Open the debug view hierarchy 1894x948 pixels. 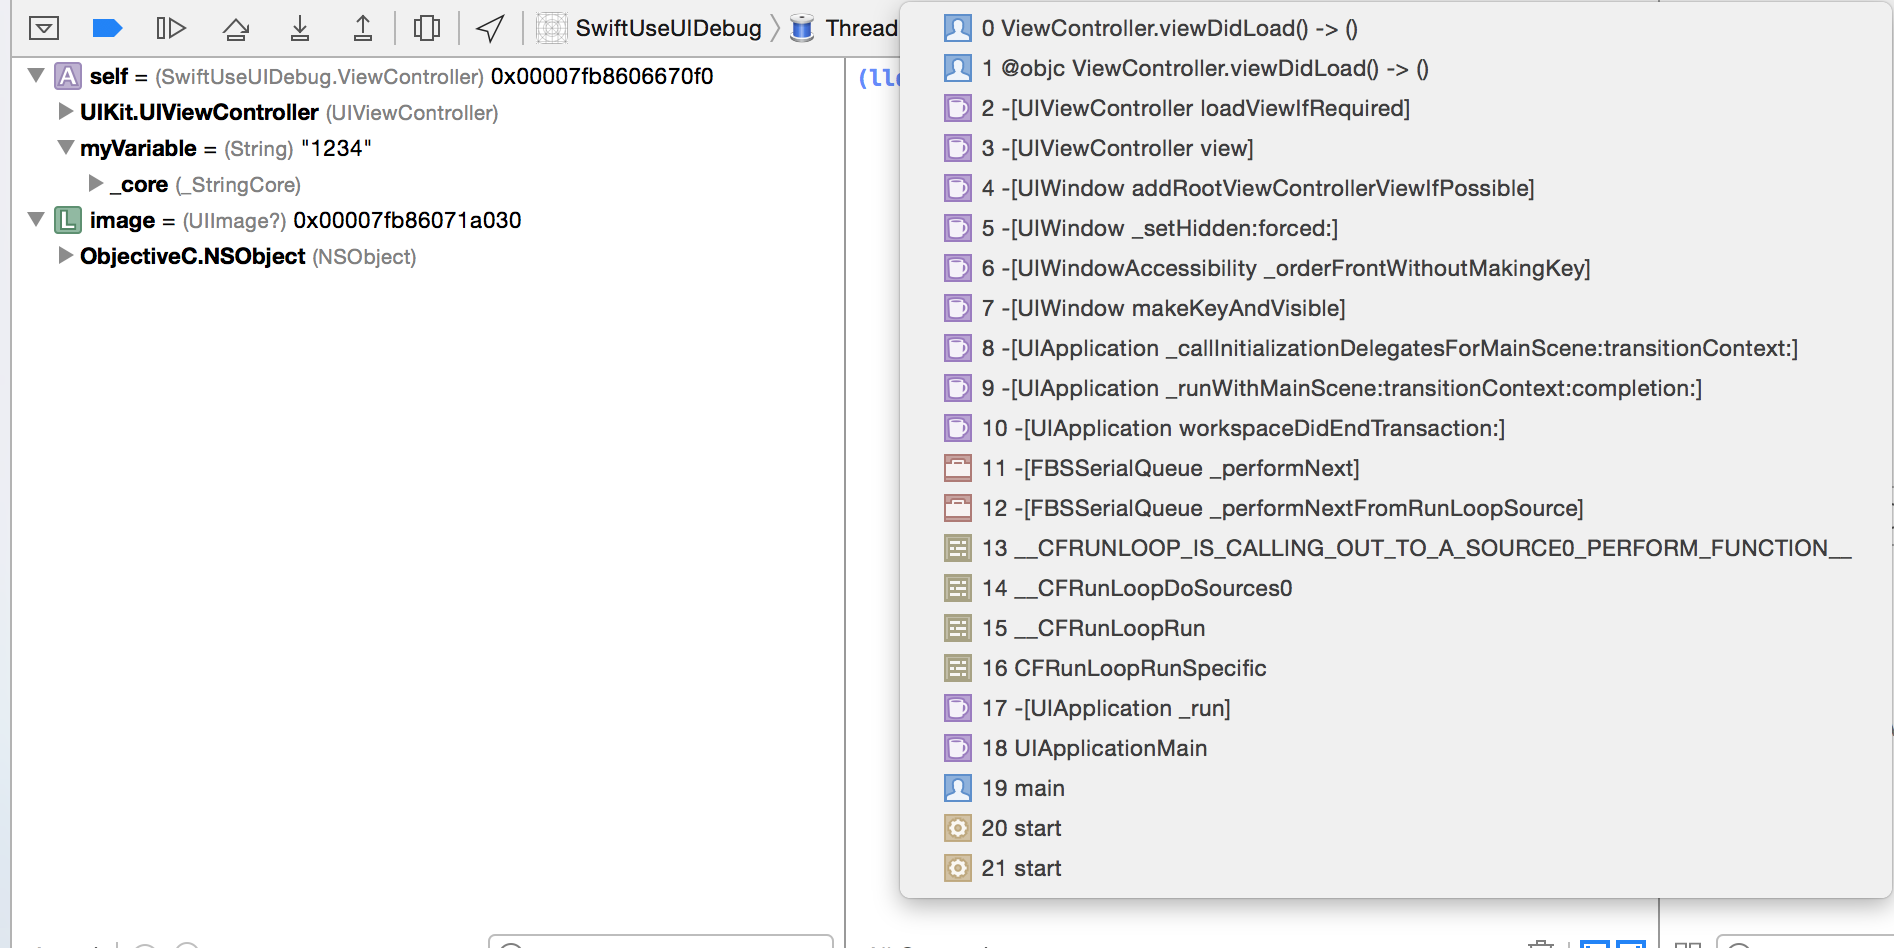[427, 28]
